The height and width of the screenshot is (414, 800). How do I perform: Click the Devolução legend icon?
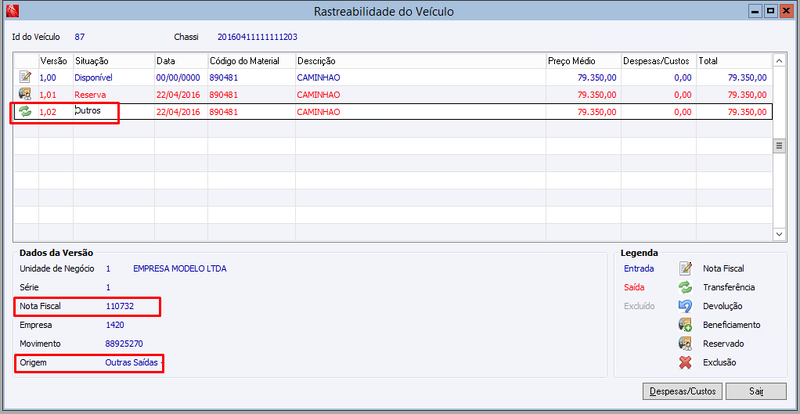[685, 306]
